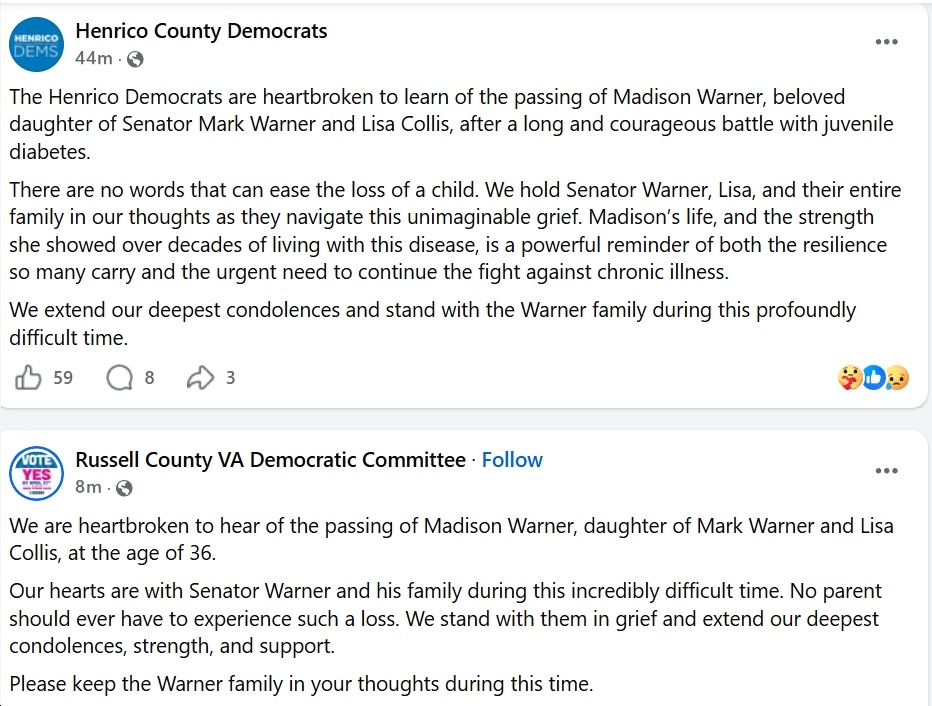The height and width of the screenshot is (706, 932).
Task: Click the comment bubble icon on Henrico post
Action: pyautogui.click(x=119, y=378)
